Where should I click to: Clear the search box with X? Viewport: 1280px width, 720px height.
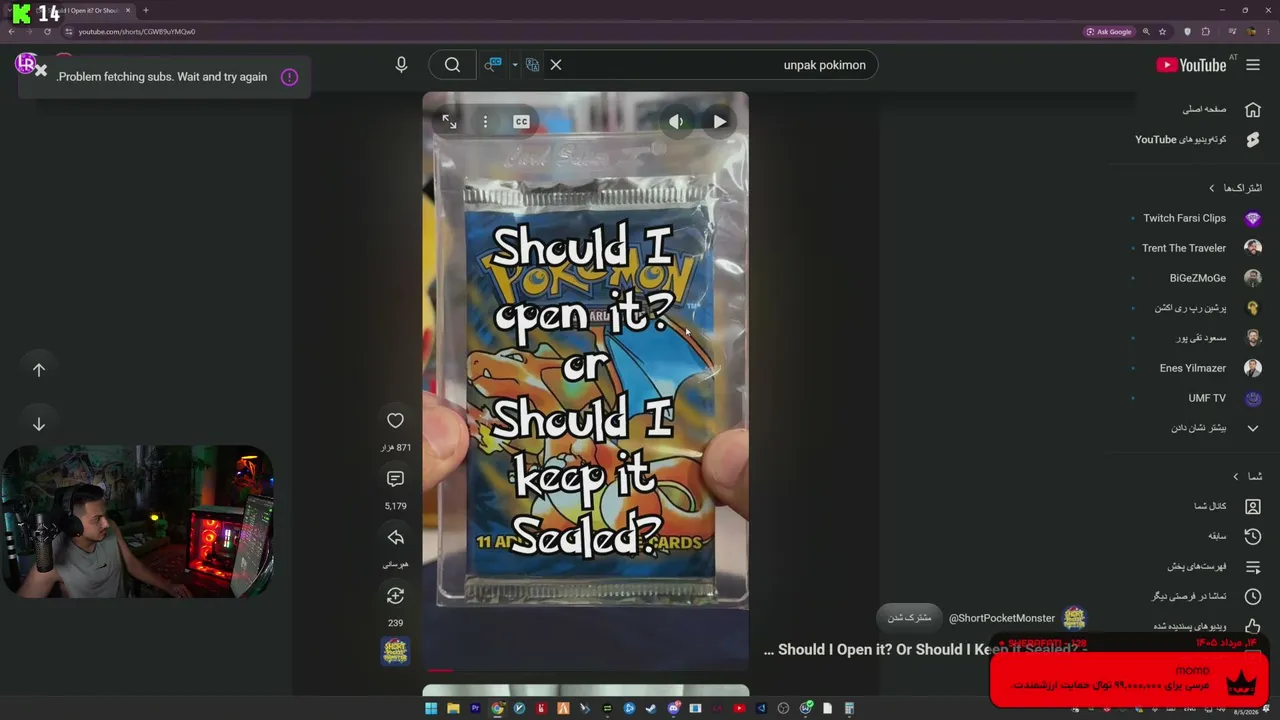(556, 65)
